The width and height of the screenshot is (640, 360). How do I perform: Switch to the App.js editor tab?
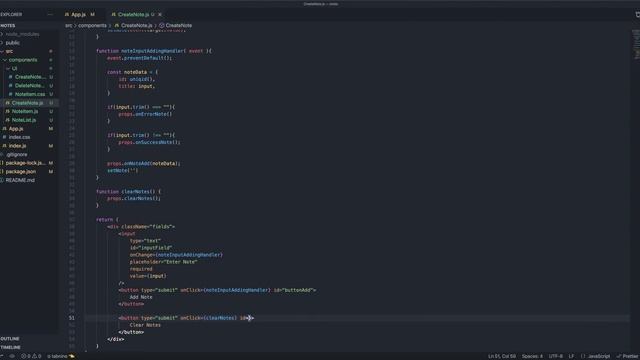pyautogui.click(x=78, y=14)
